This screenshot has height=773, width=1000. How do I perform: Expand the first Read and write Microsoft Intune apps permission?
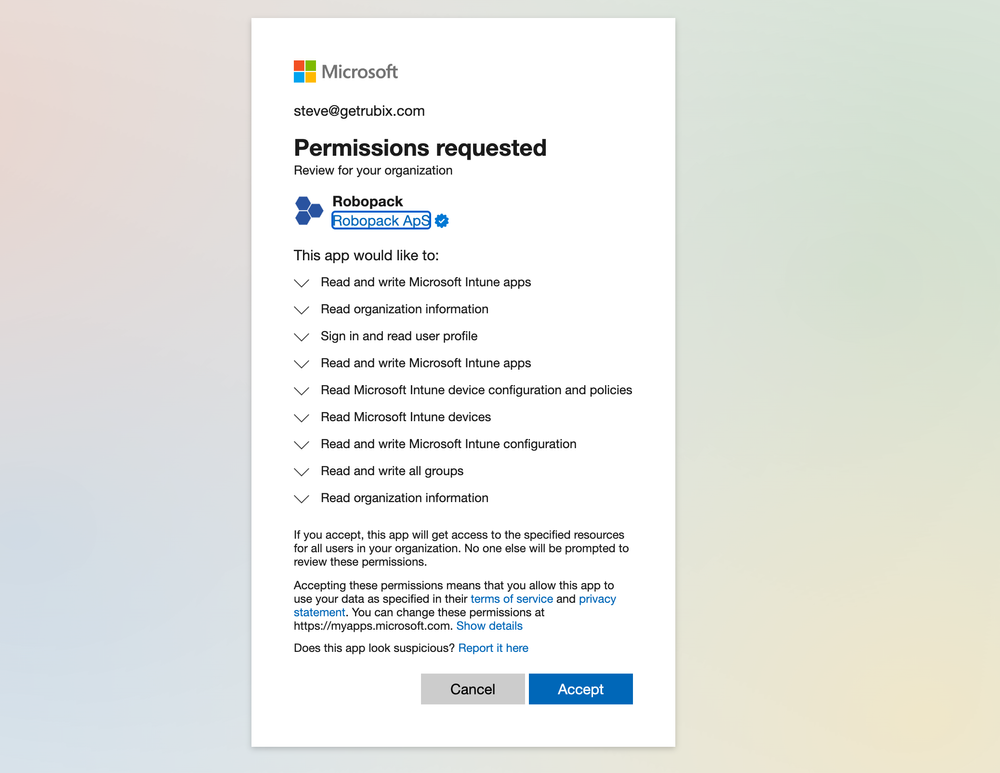click(301, 283)
